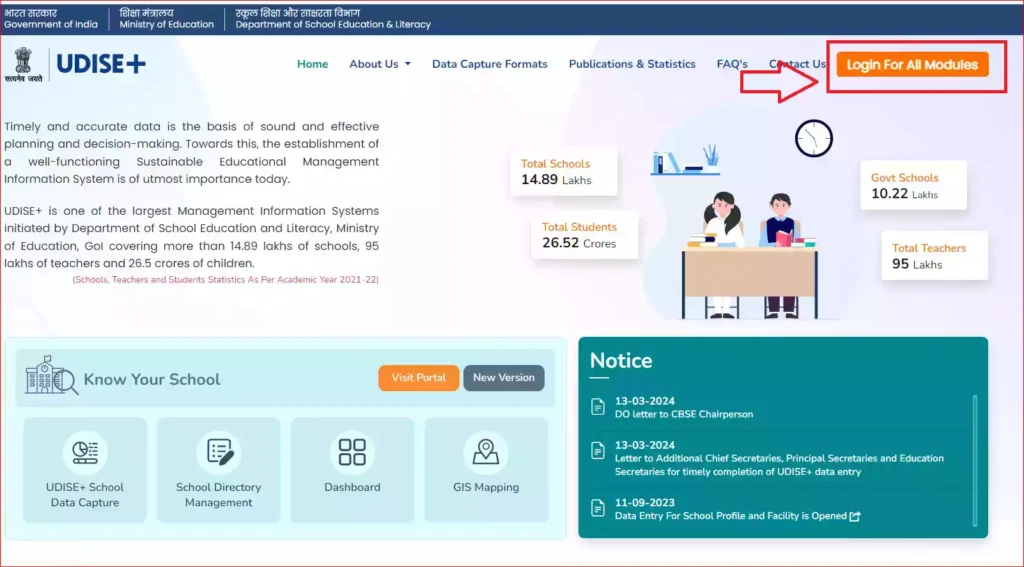Open Data Entry For School Profile notice
Viewport: 1024px width, 567px height.
pyautogui.click(x=731, y=516)
